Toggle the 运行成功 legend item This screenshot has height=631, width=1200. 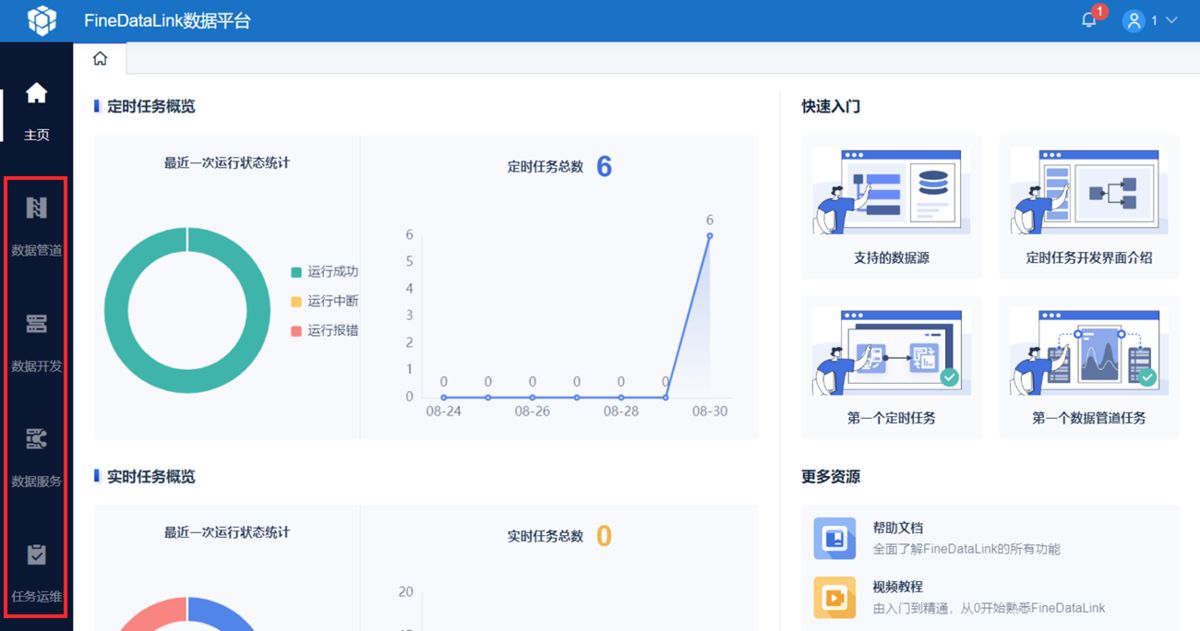(324, 272)
